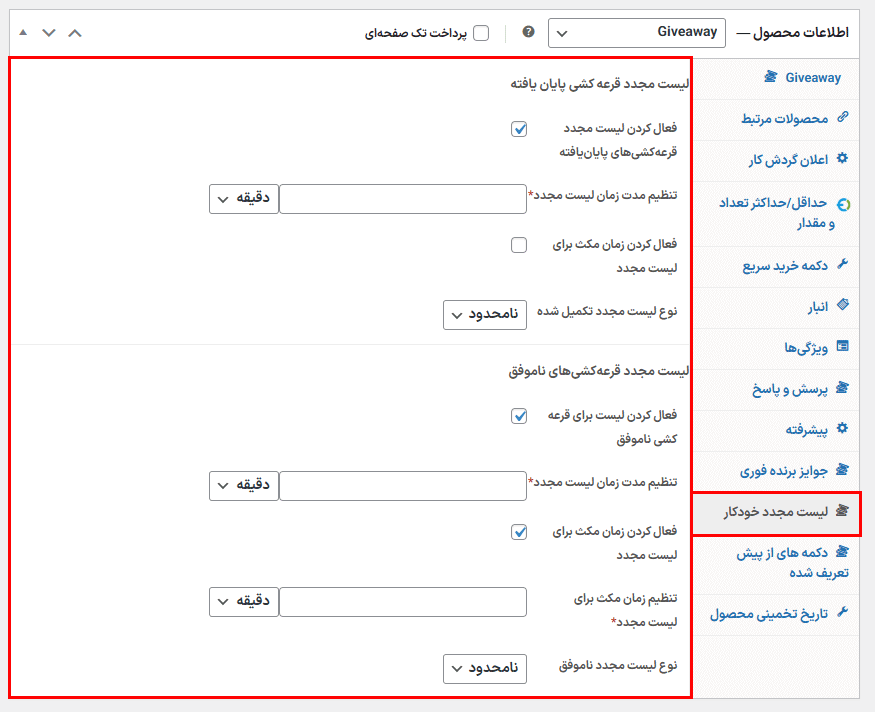Click the pause time duration input field
Screen dimensions: 875x712
pyautogui.click(x=402, y=602)
